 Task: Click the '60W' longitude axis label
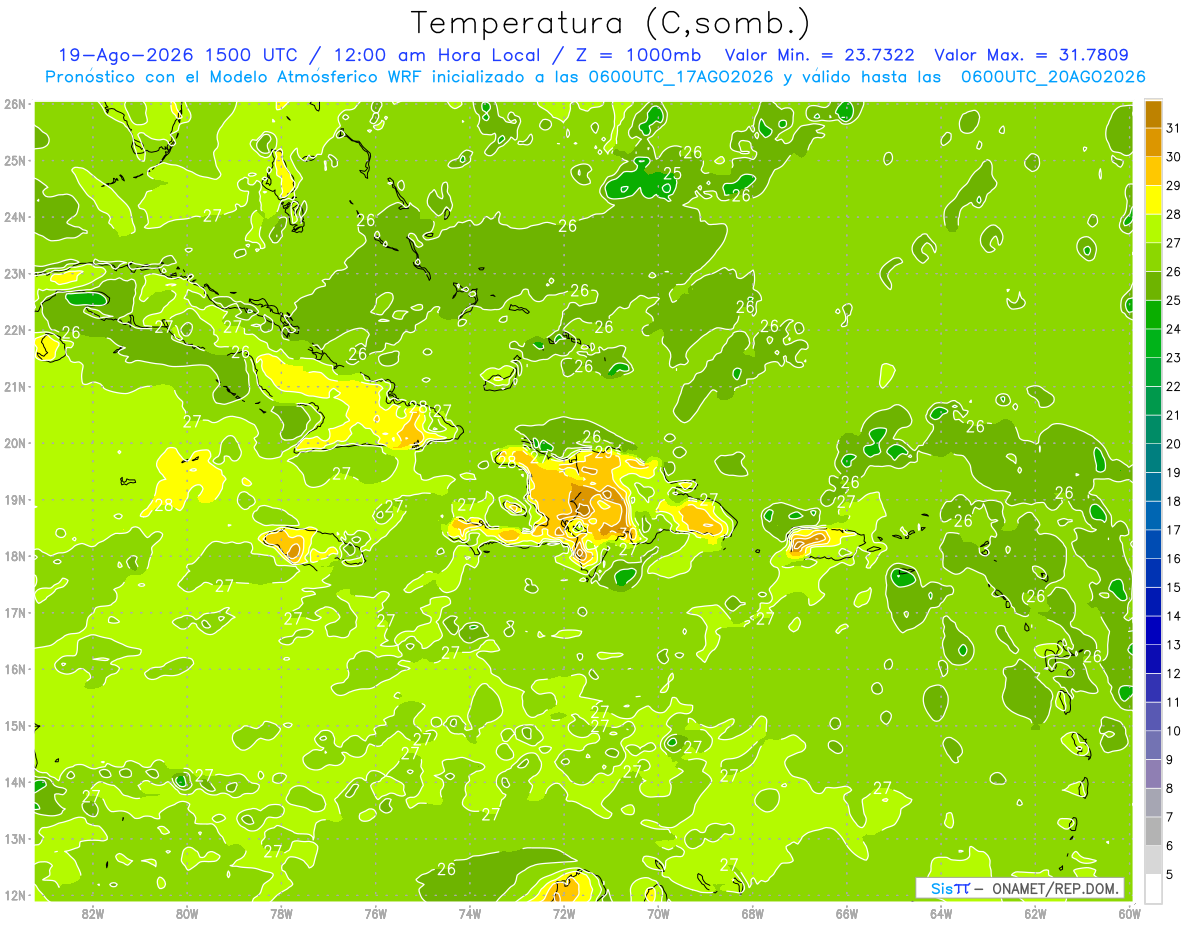1130,913
